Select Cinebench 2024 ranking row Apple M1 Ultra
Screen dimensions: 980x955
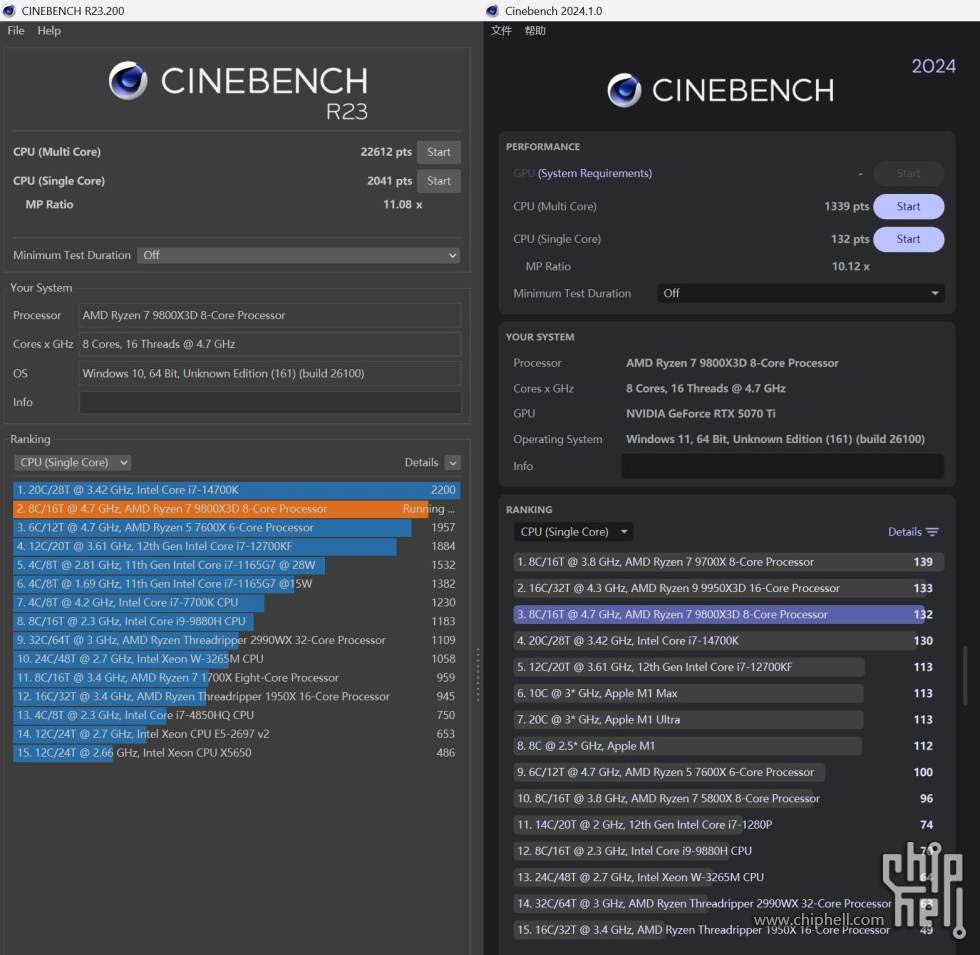(728, 719)
